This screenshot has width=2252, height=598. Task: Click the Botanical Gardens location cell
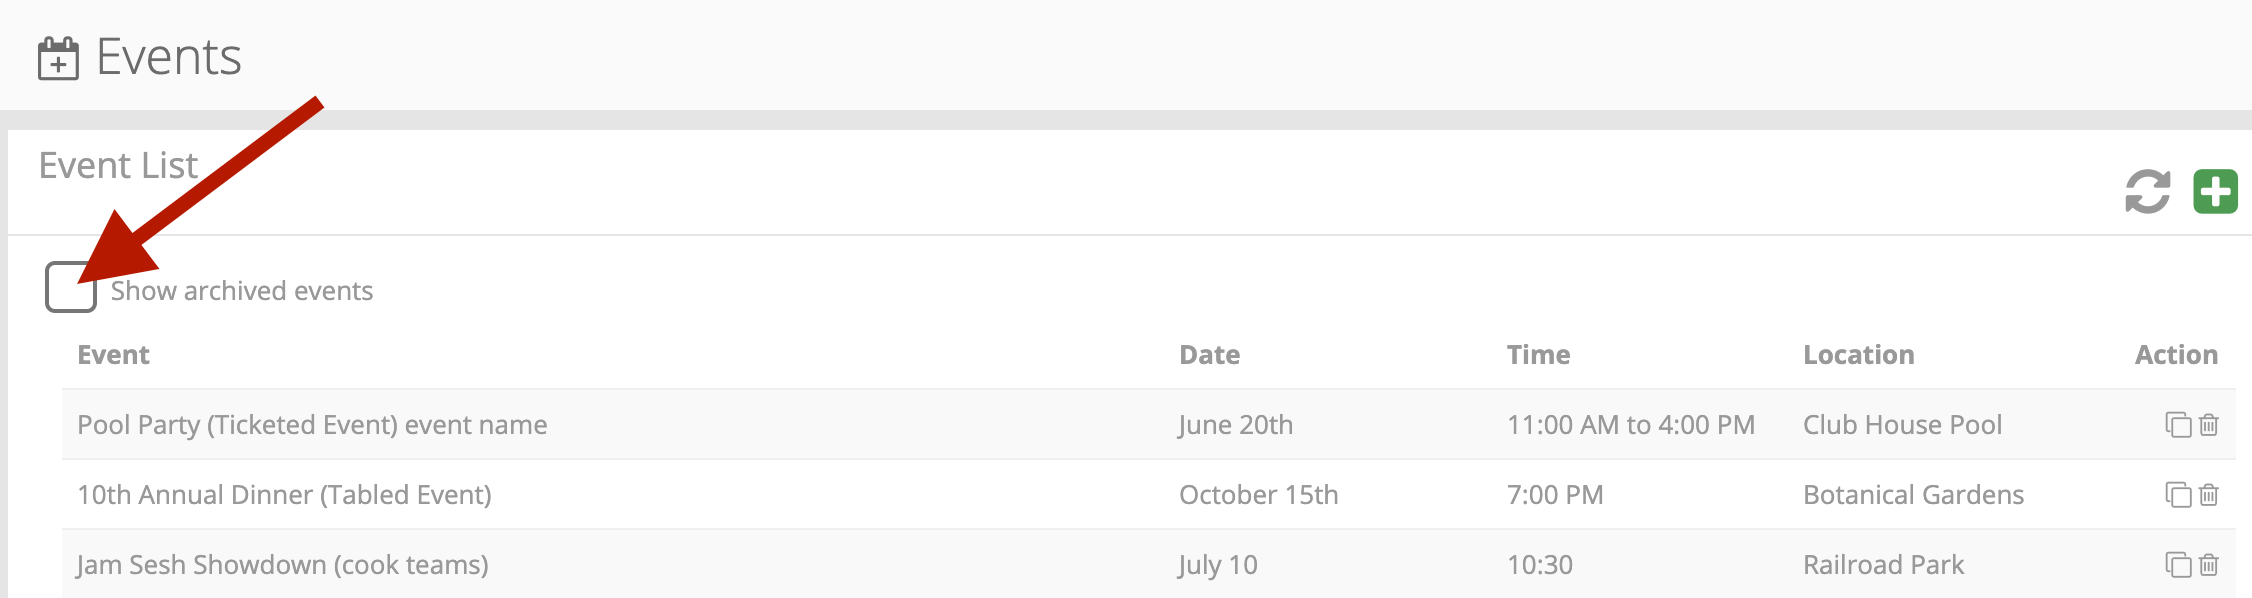[x=1913, y=495]
